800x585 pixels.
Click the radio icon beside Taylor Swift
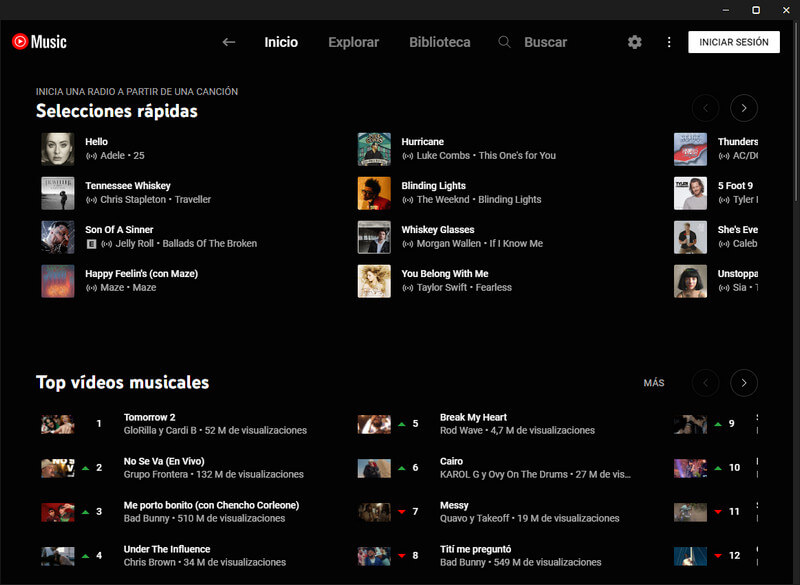[408, 288]
